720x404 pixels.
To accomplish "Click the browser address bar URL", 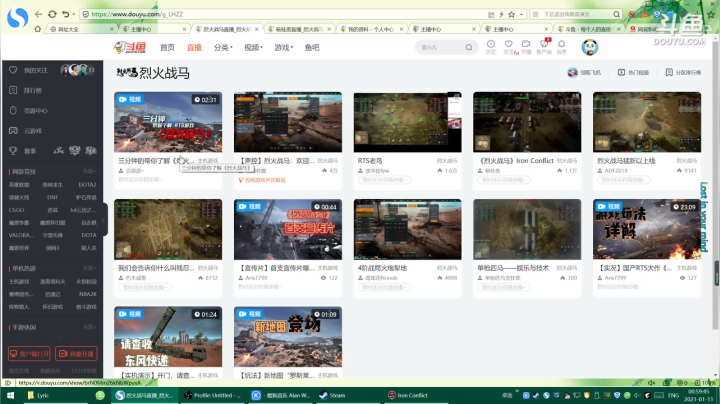I will point(137,14).
